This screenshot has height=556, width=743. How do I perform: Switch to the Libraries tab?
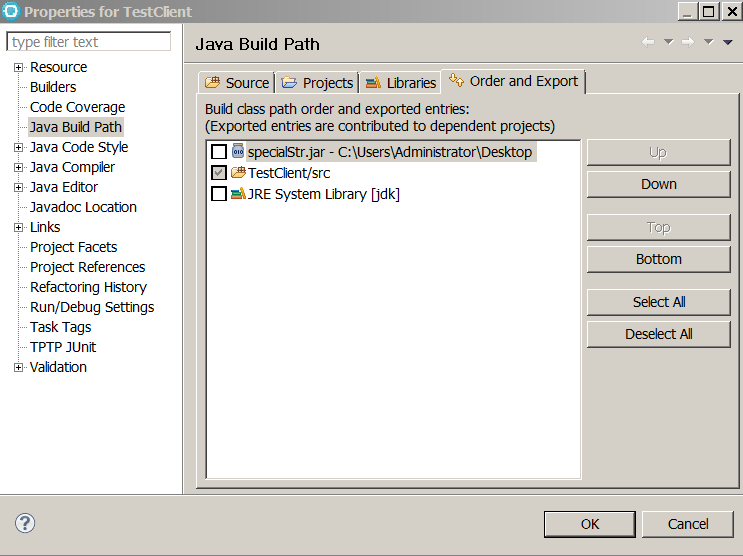click(x=400, y=82)
